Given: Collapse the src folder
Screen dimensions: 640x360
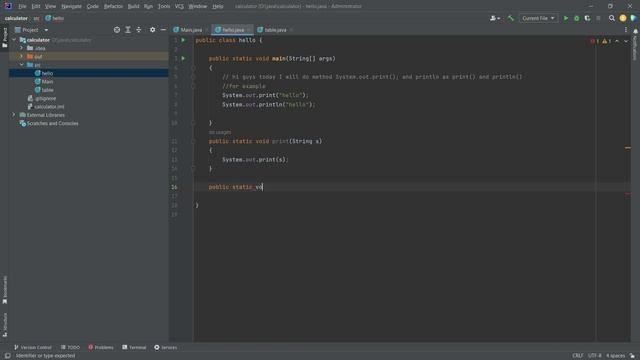Looking at the screenshot, I should coord(22,65).
